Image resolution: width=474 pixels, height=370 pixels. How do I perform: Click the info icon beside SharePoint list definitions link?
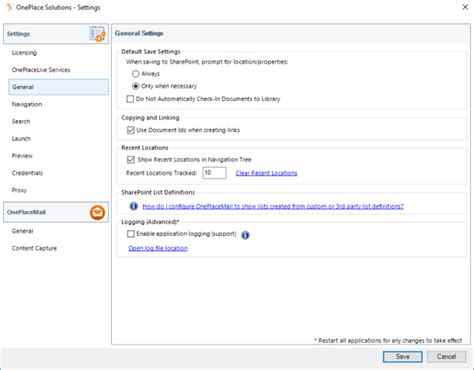coord(133,206)
